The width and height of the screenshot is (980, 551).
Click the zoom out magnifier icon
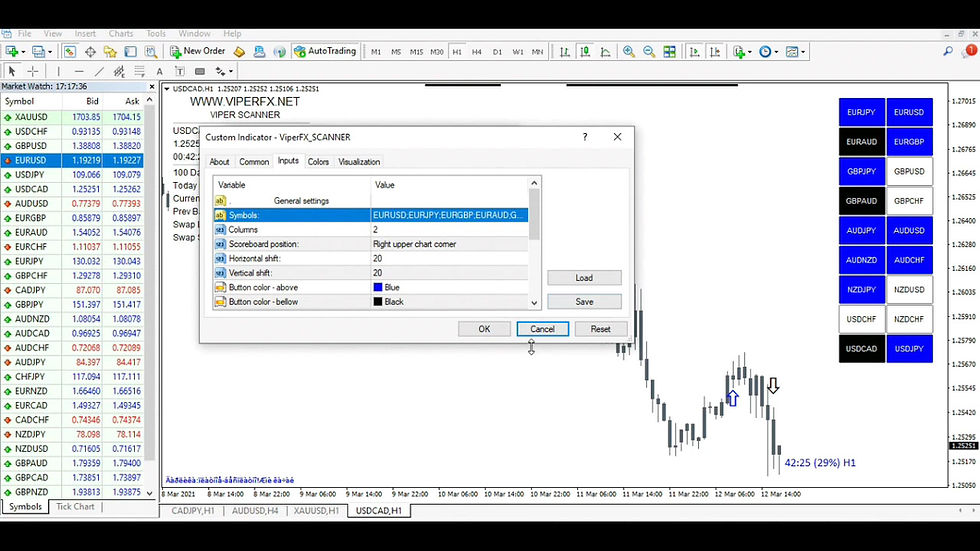tap(649, 52)
